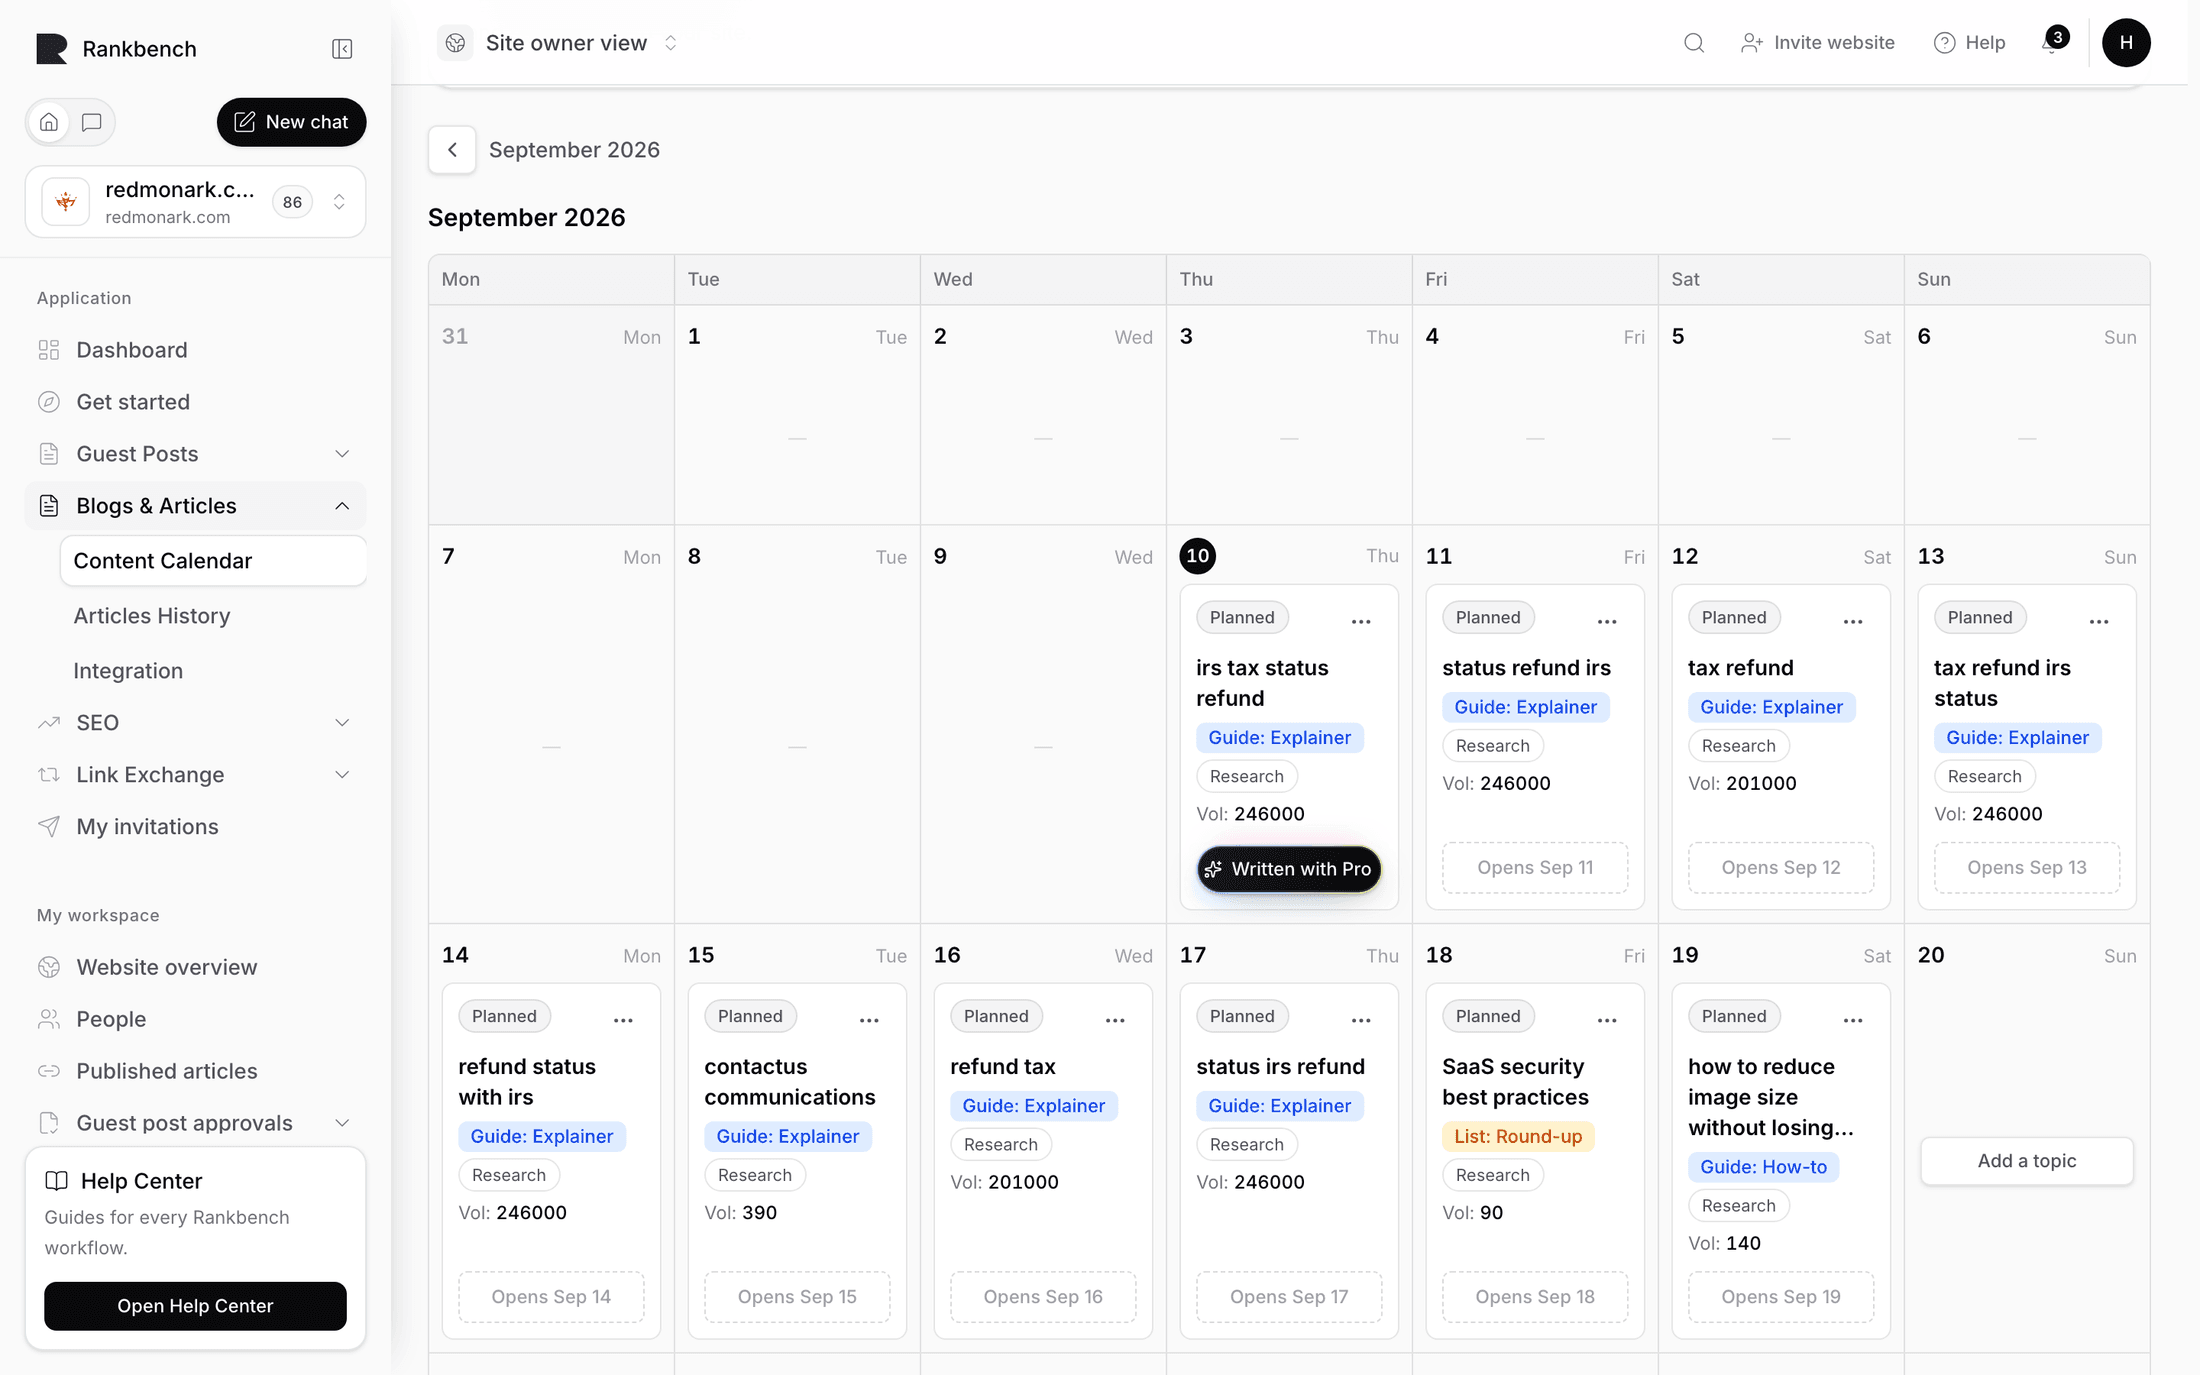Select the highlighted day 10
This screenshot has height=1375, width=2200.
(x=1197, y=556)
